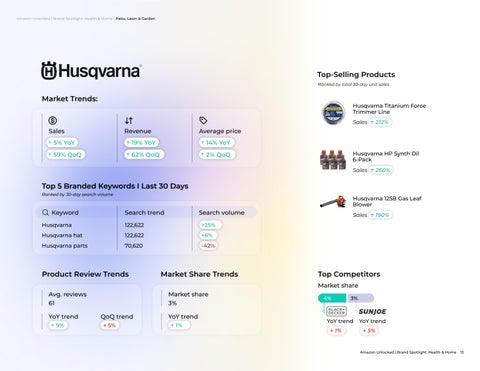
Task: Click the Revenue +19% YoY badge
Action: click(141, 143)
